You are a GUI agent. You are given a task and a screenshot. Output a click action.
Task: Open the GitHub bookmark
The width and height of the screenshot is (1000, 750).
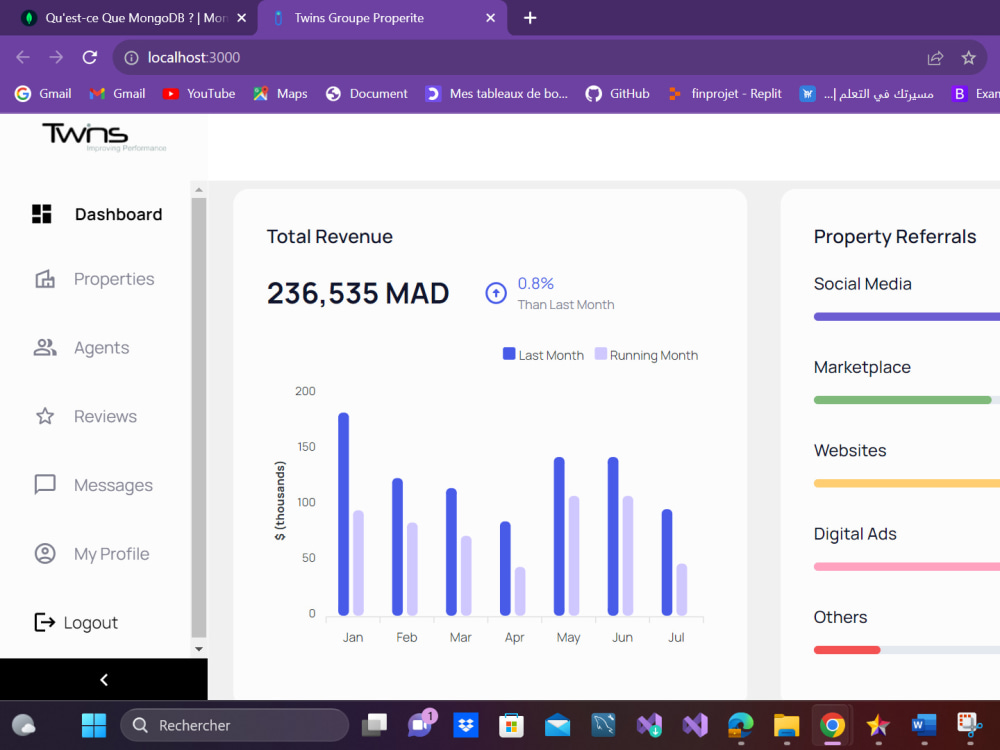(x=617, y=94)
